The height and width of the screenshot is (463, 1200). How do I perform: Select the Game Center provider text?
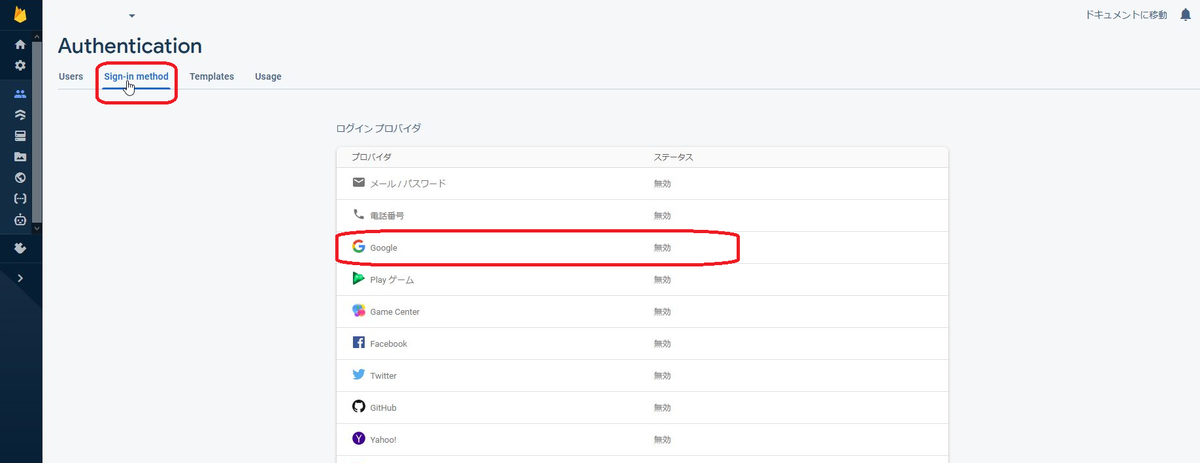(x=395, y=312)
